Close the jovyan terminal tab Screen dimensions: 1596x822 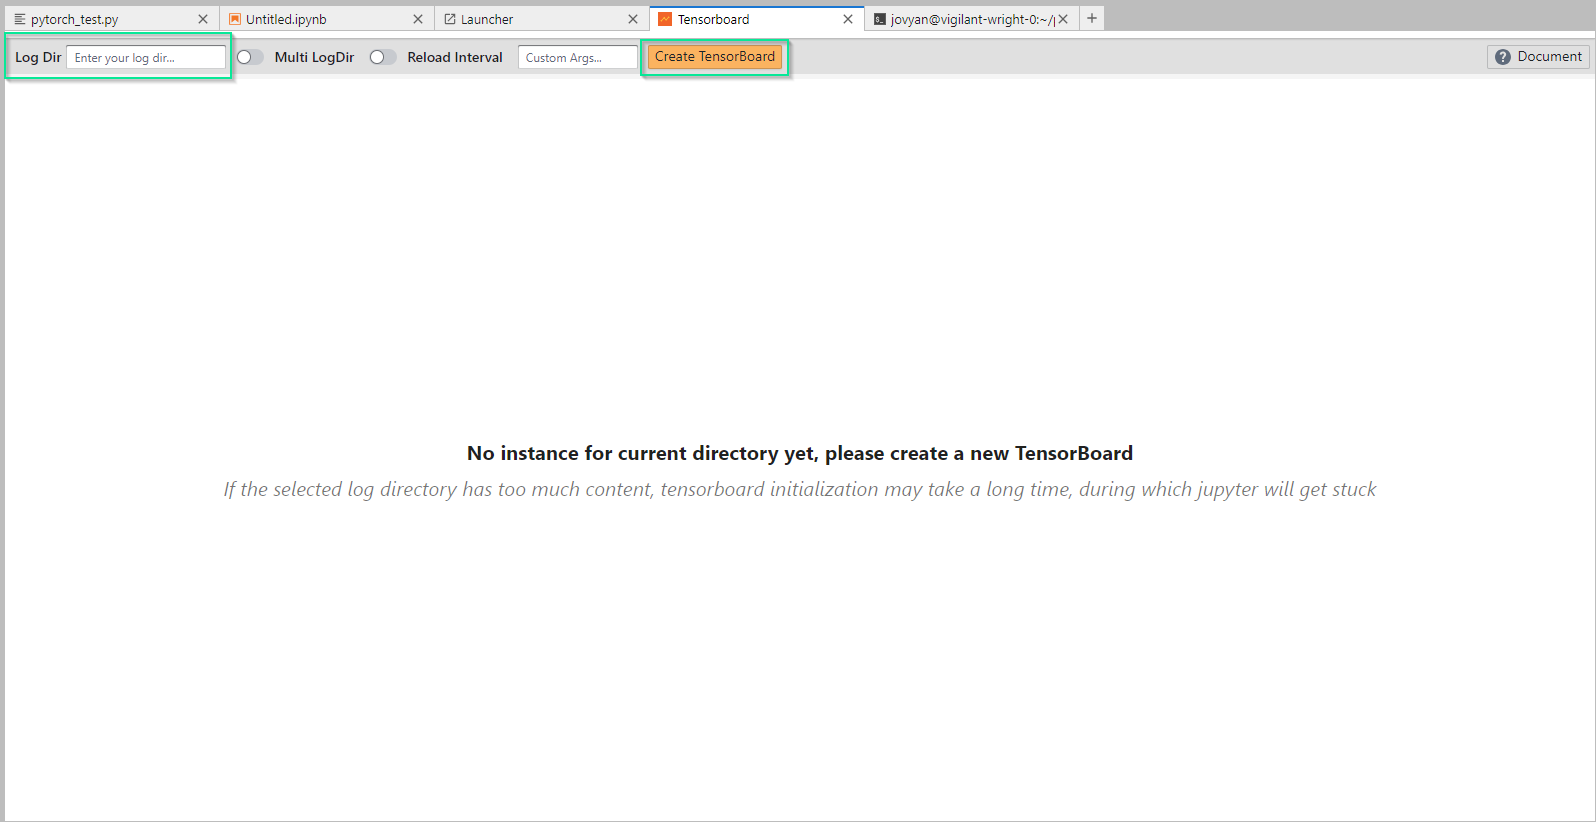point(1063,19)
